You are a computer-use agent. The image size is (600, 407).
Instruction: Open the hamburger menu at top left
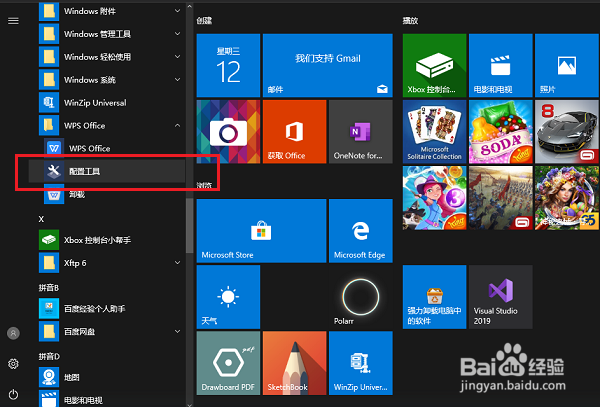pyautogui.click(x=13, y=21)
